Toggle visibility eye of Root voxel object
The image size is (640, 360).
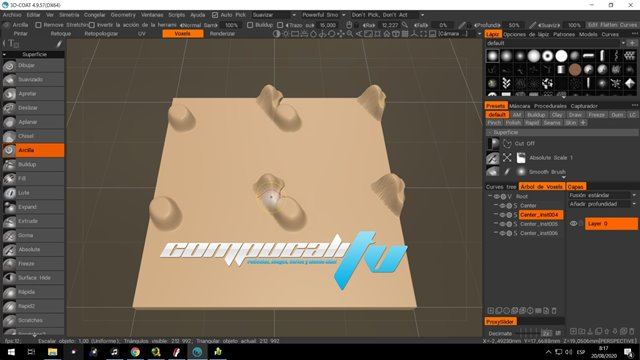(497, 197)
